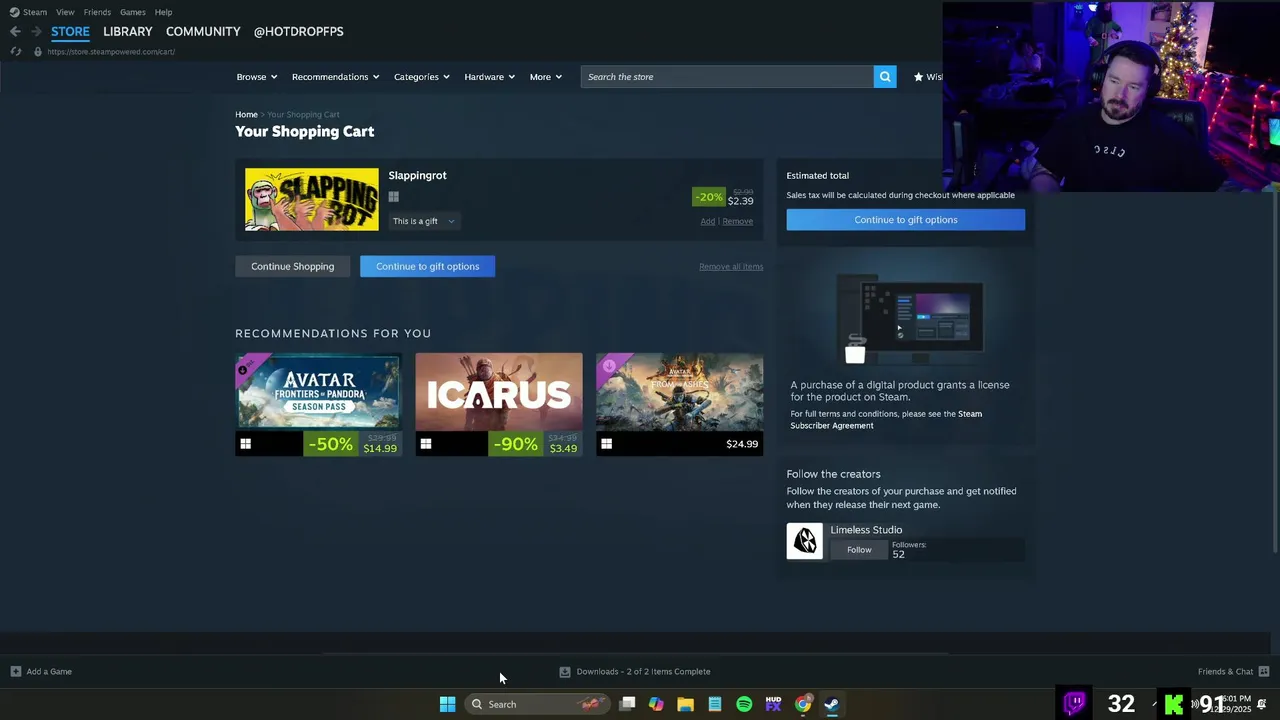The height and width of the screenshot is (720, 1280).
Task: Click the Steam icon in the taskbar
Action: [x=832, y=704]
